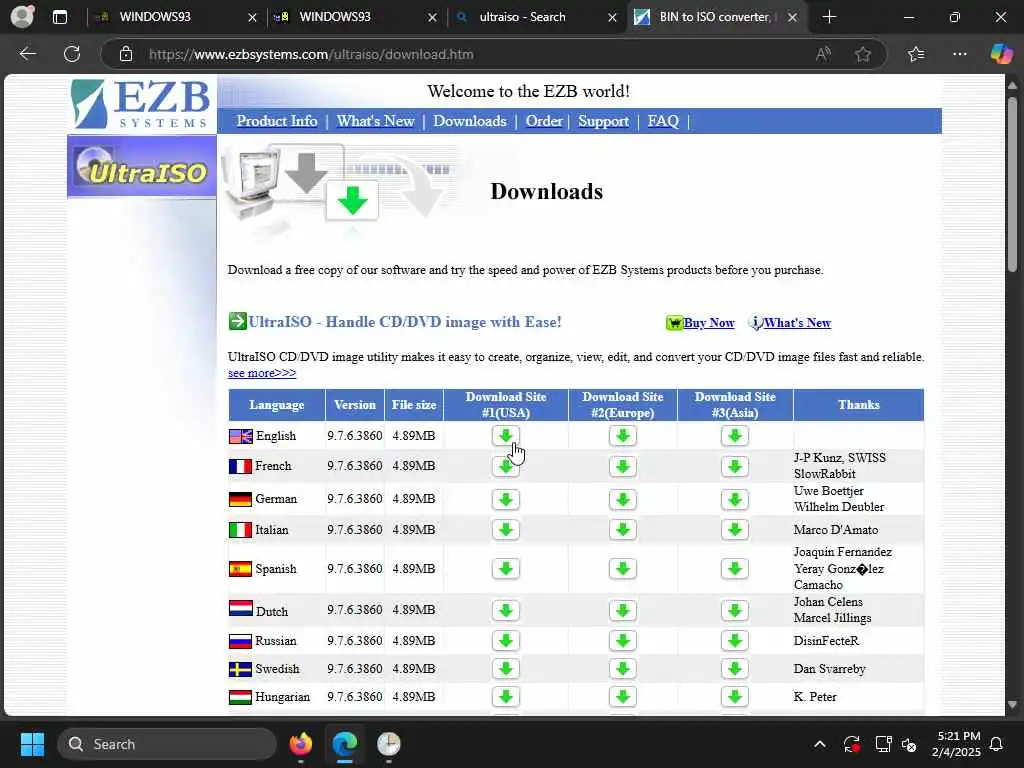Download Spanish version from Asia site

point(735,569)
